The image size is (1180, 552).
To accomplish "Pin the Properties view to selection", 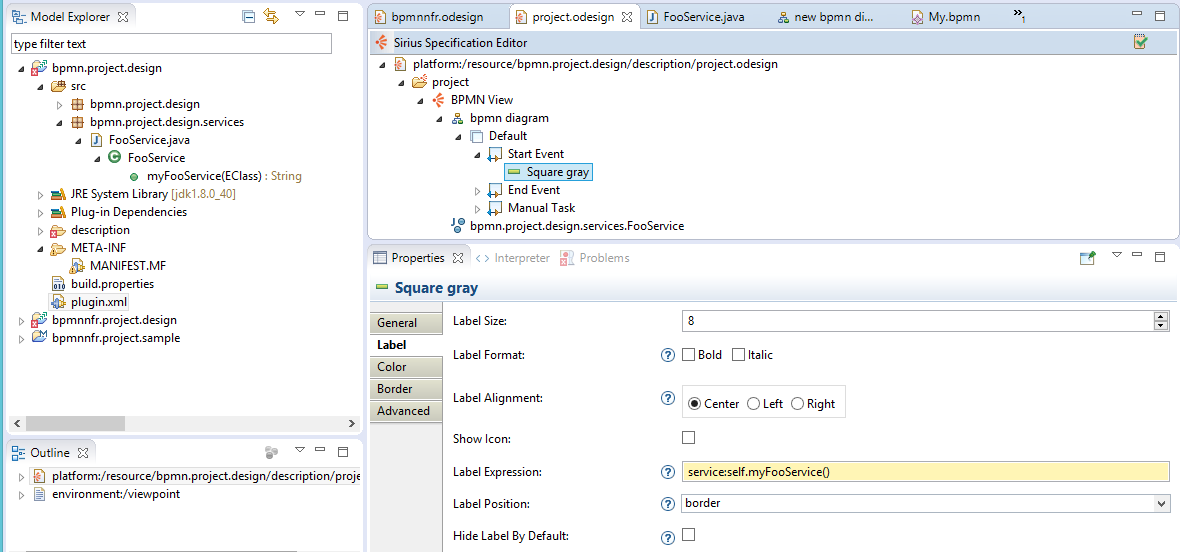I will pyautogui.click(x=1087, y=258).
